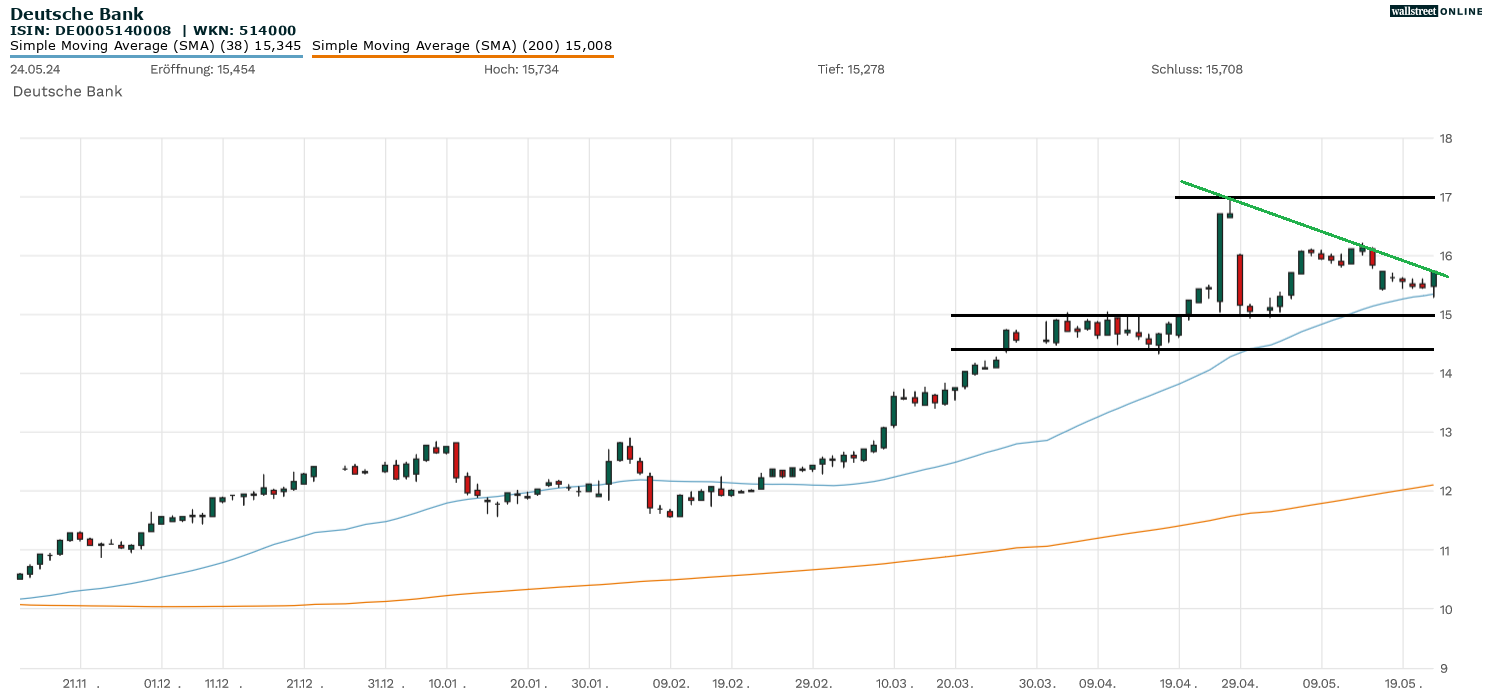Click y-axis label 16
Screen dimensions: 1490x689
pyautogui.click(x=1445, y=256)
